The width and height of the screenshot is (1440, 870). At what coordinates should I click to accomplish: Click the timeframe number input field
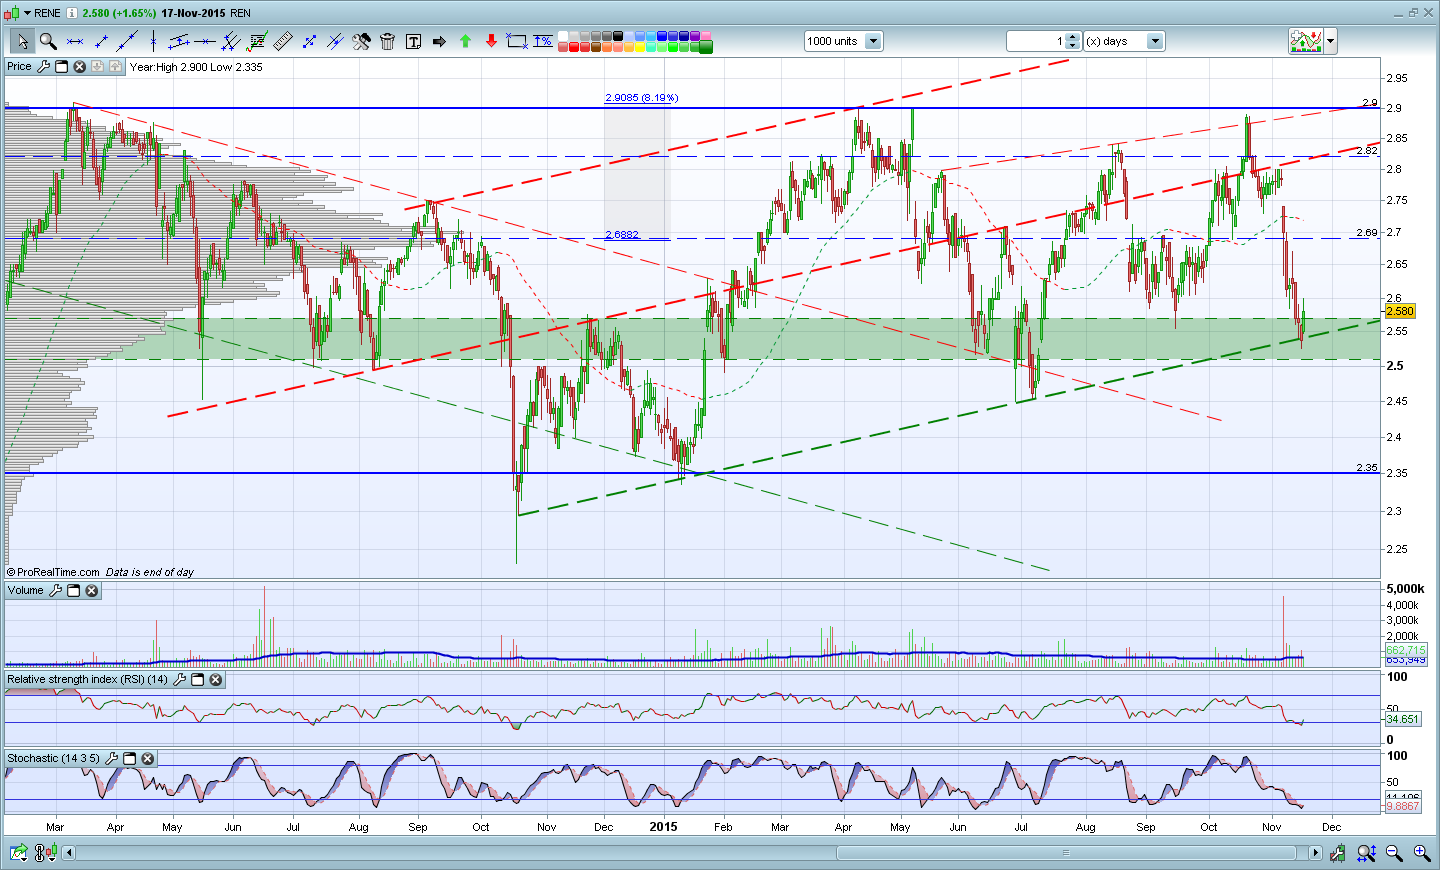click(1036, 41)
